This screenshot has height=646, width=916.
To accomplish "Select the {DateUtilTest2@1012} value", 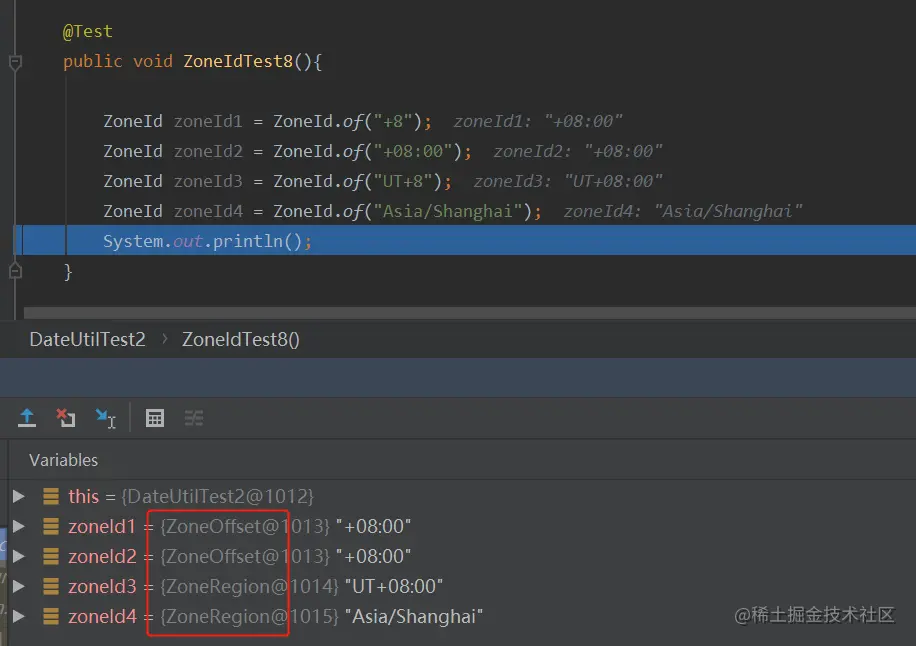I will [217, 496].
